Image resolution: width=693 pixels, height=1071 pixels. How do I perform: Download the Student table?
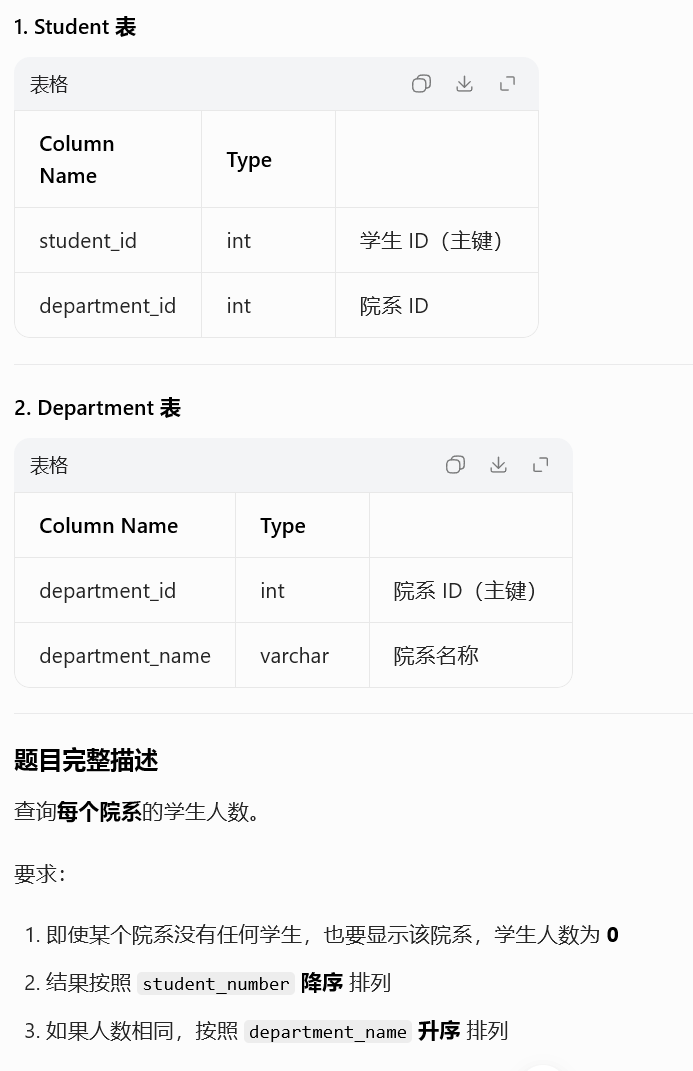(x=464, y=84)
